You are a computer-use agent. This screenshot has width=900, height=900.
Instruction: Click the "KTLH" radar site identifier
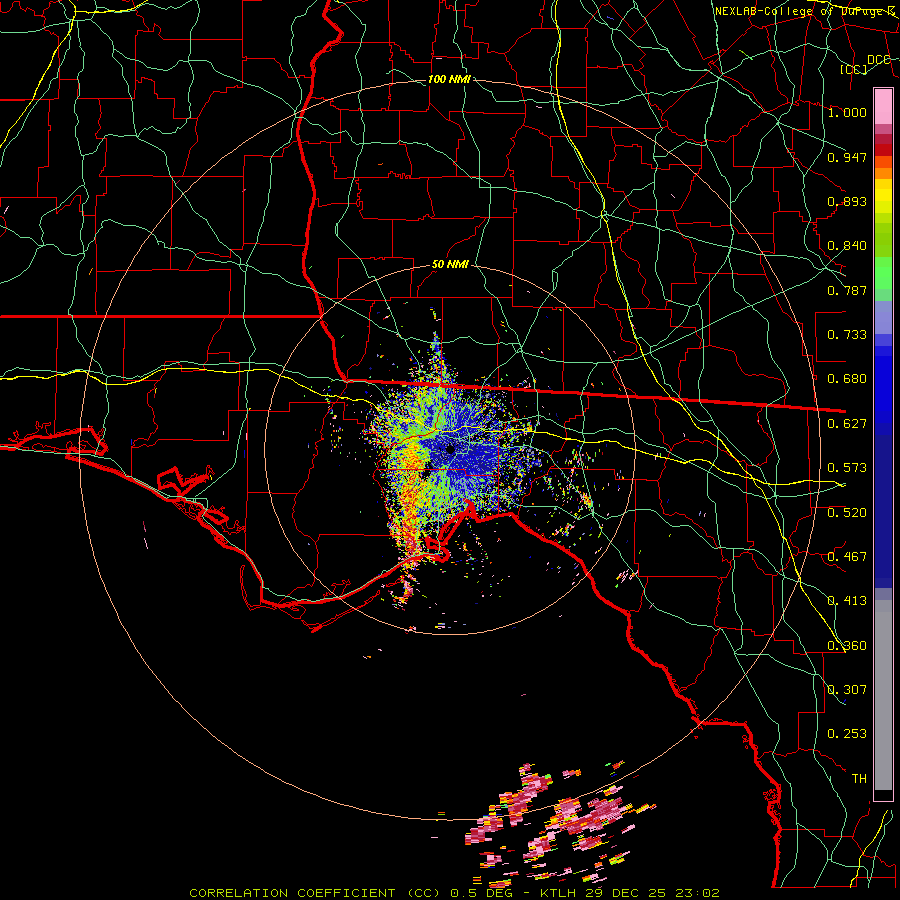coord(557,893)
